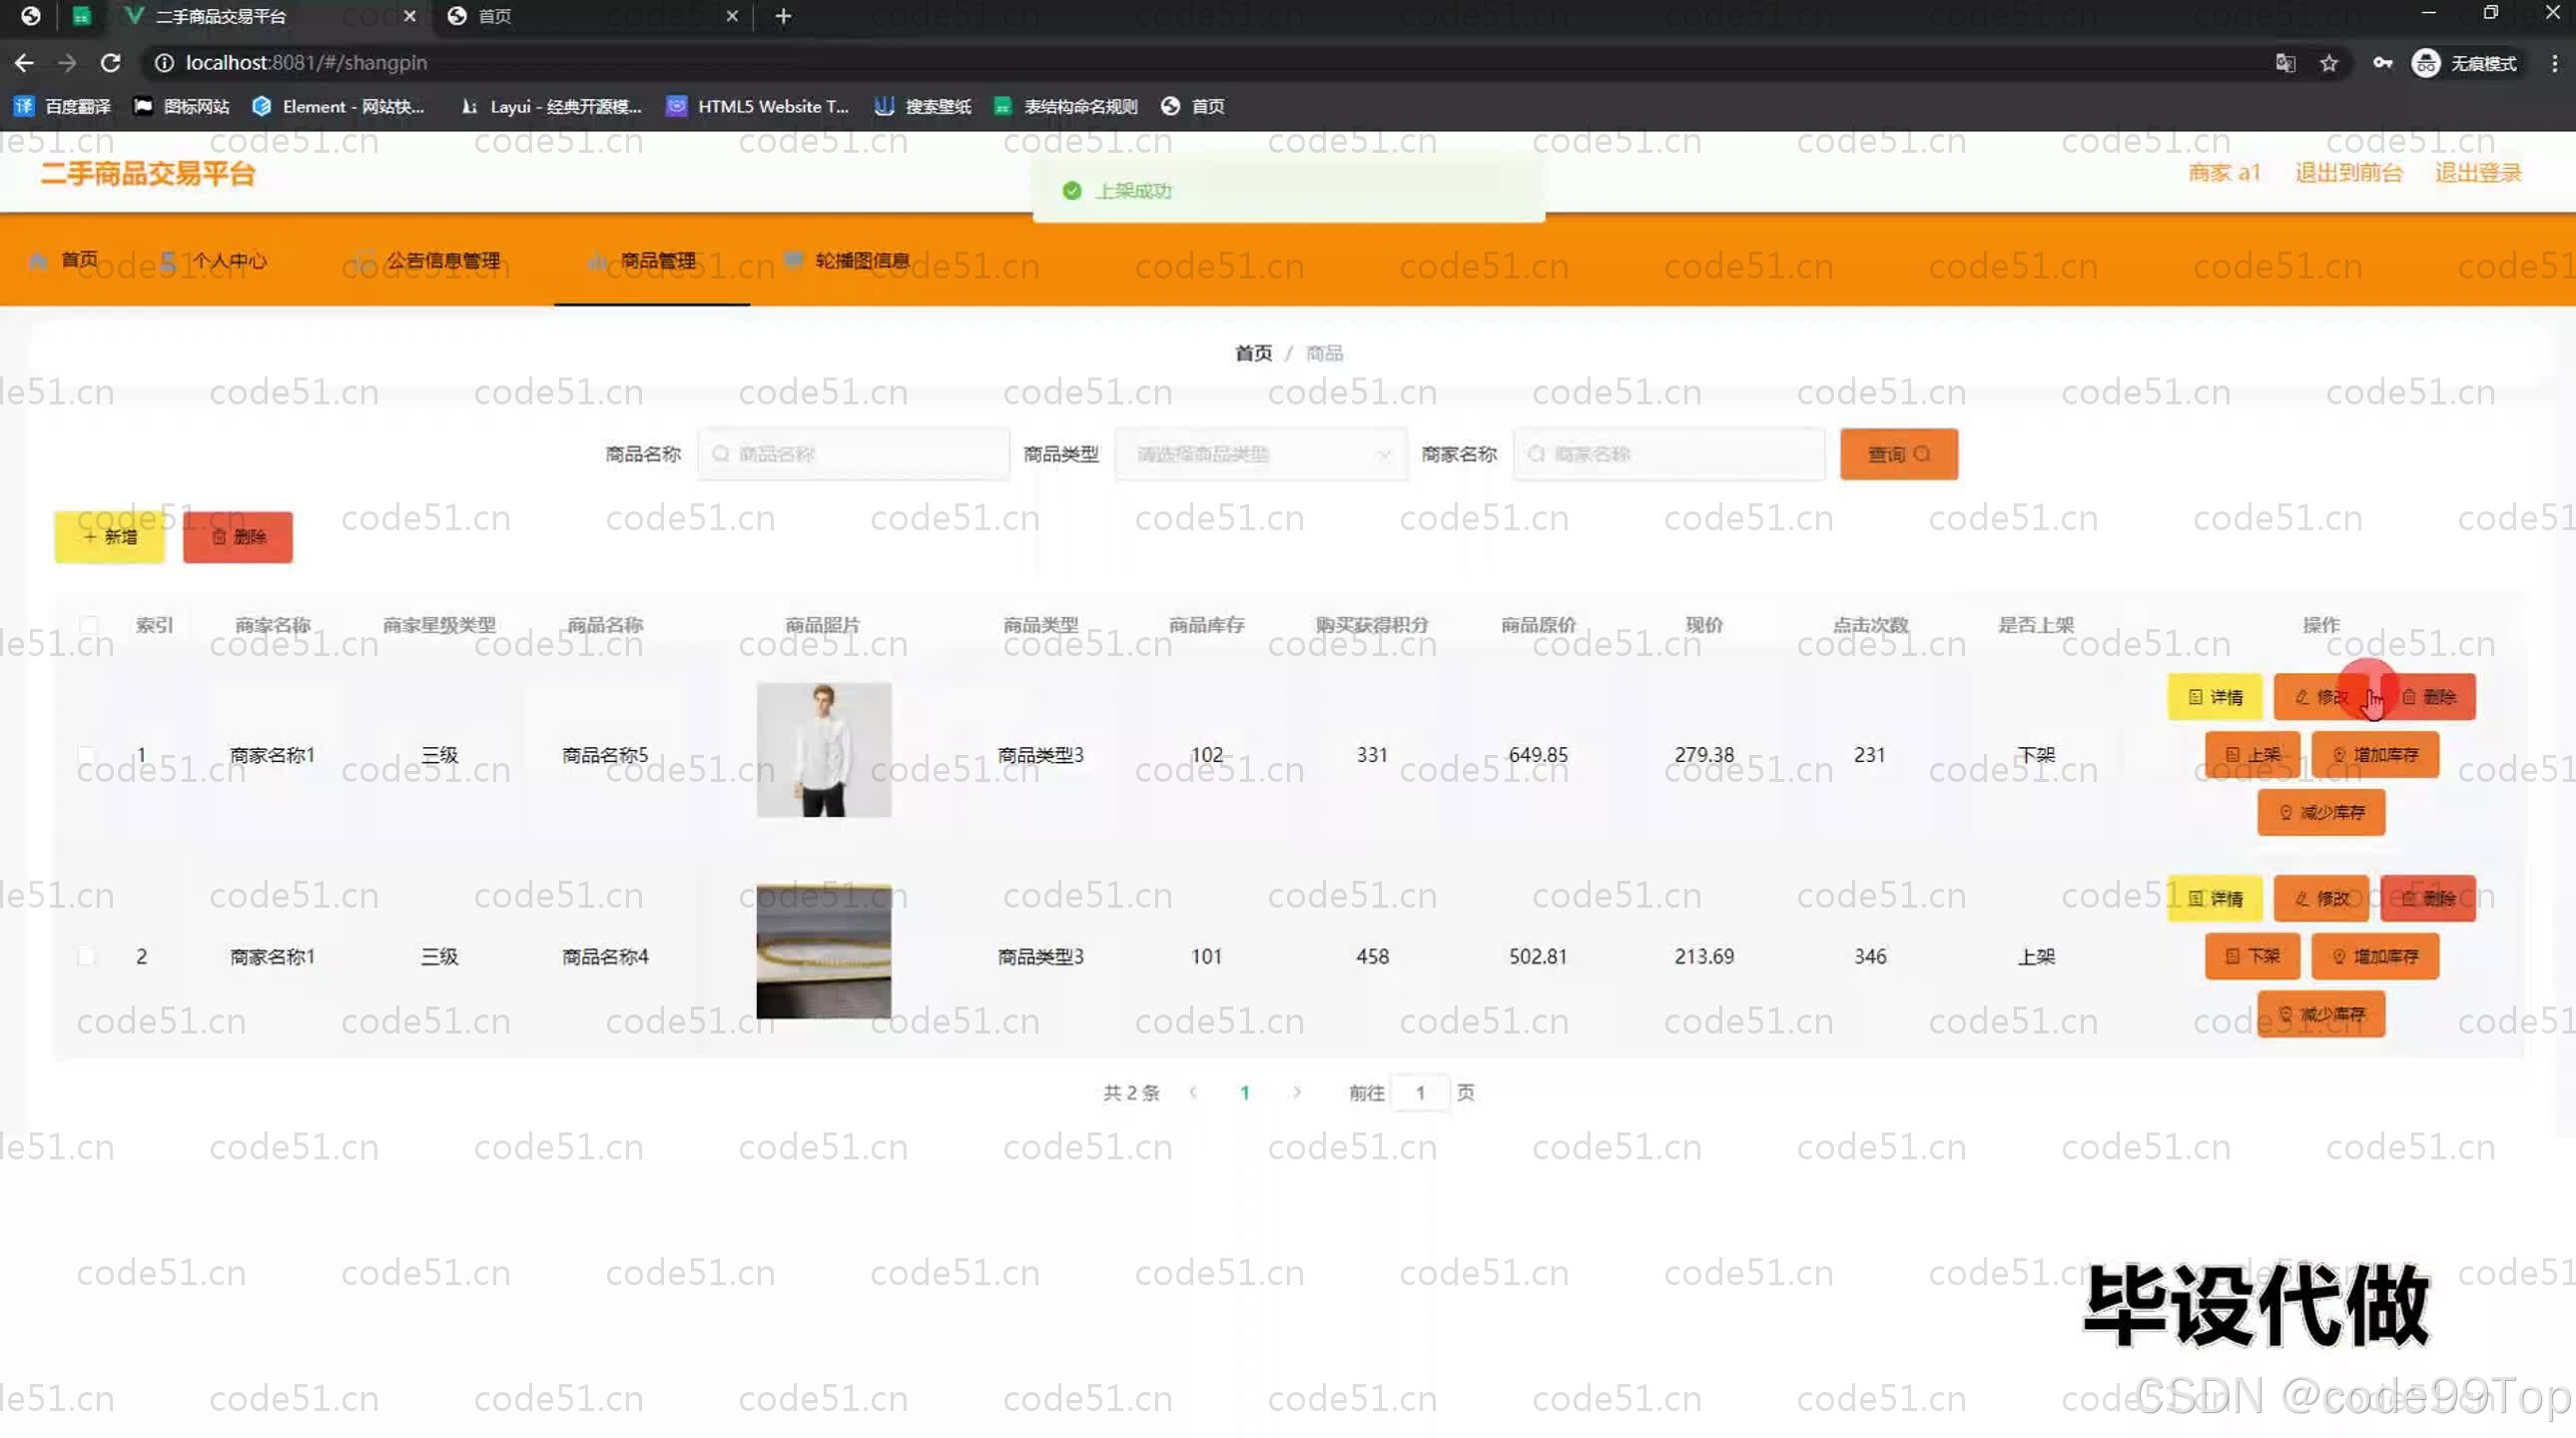
Task: Click 无痕模式 incognito profile icon
Action: 2425,63
